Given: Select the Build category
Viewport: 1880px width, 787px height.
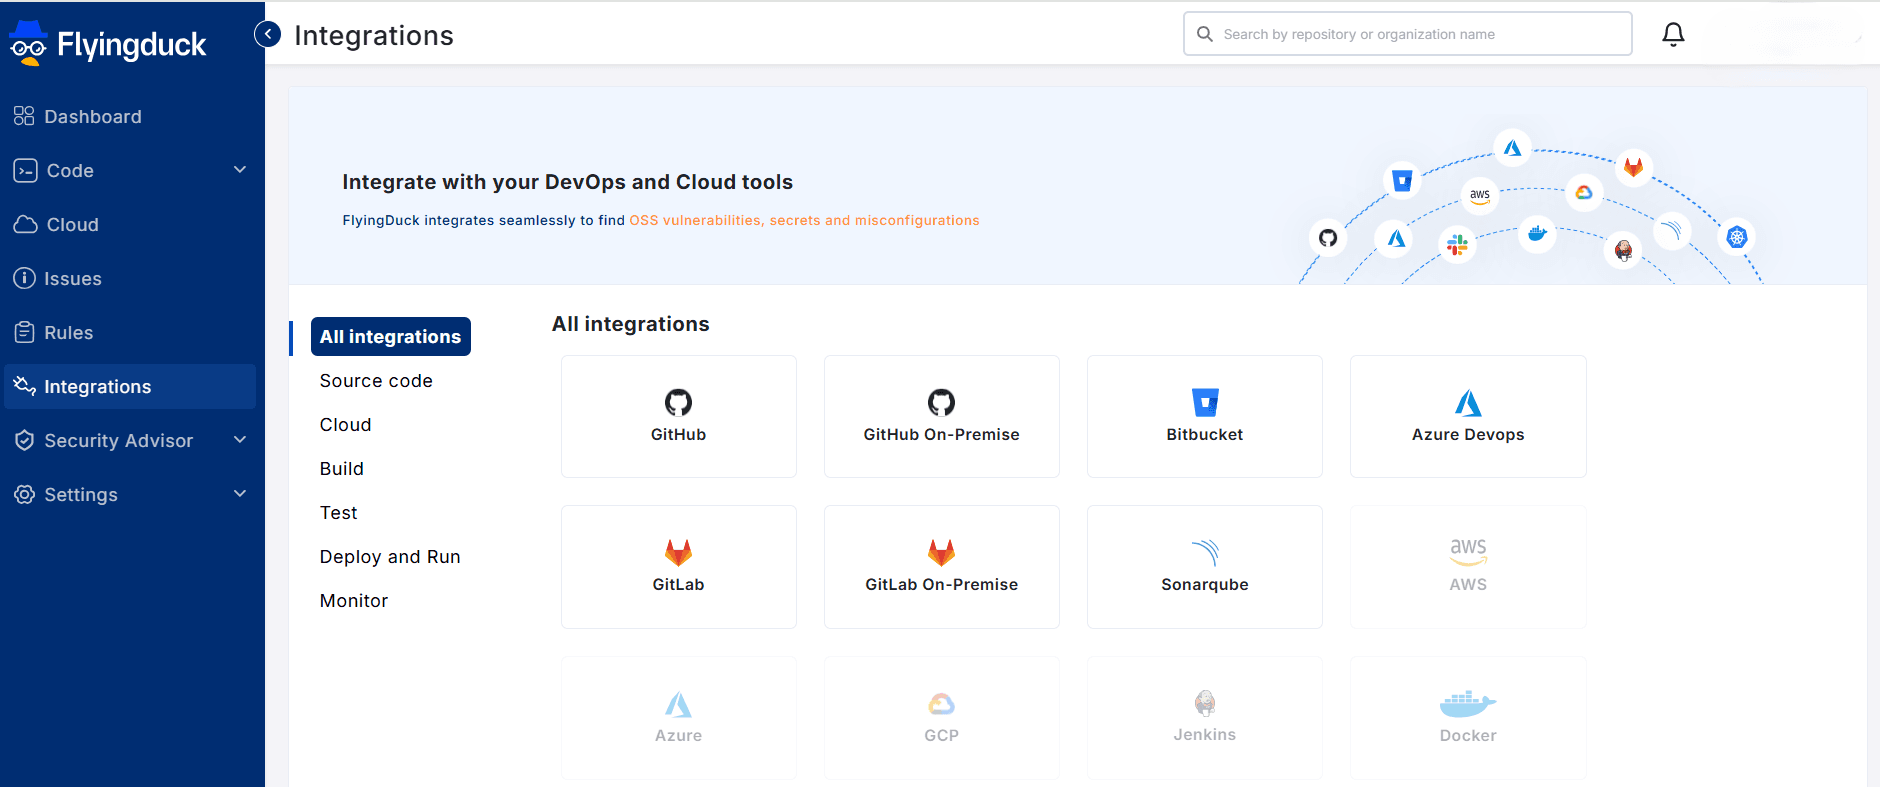Looking at the screenshot, I should click(341, 469).
